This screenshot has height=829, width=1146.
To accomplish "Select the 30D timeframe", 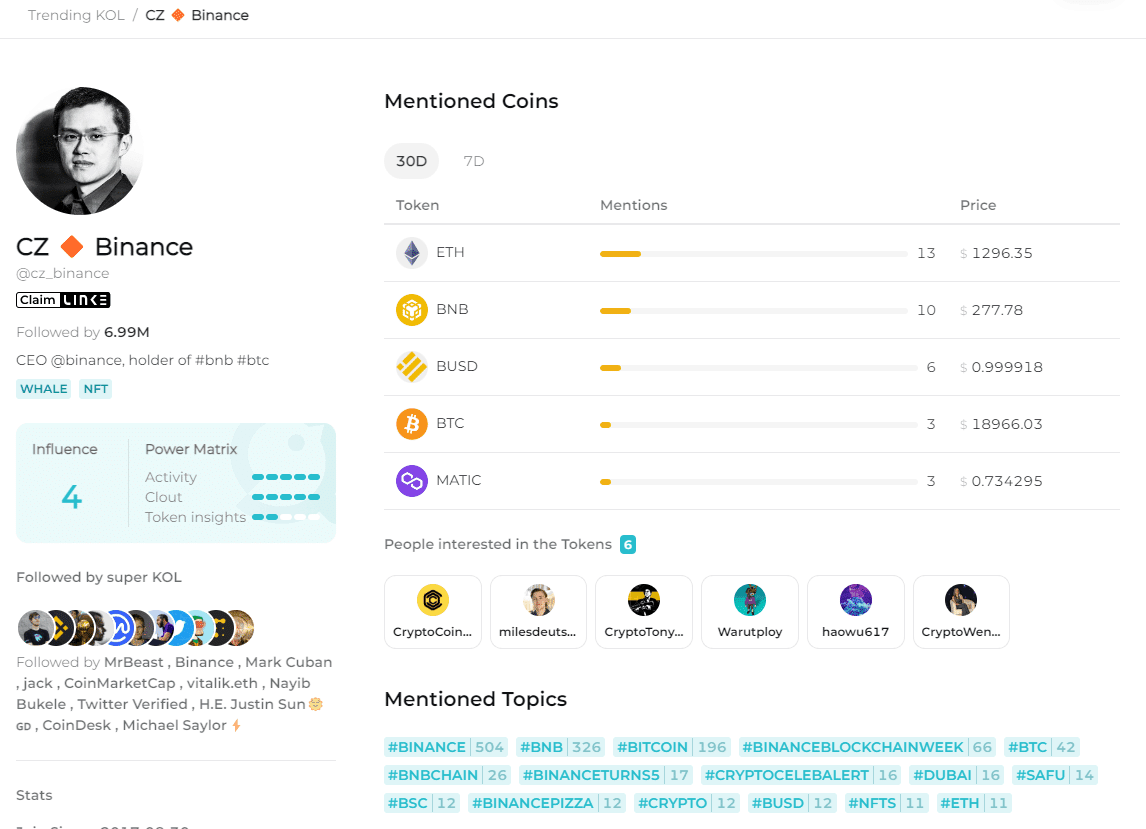I will [411, 161].
